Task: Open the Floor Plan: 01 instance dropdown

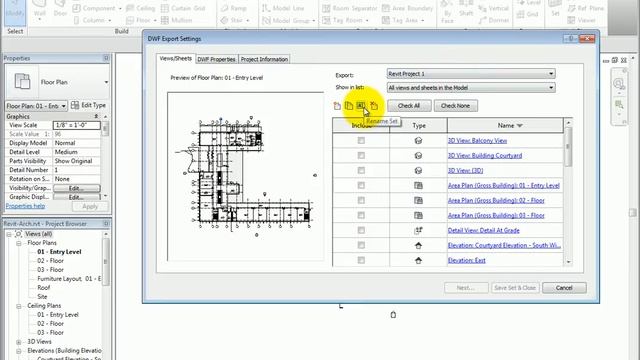Action: pyautogui.click(x=36, y=106)
